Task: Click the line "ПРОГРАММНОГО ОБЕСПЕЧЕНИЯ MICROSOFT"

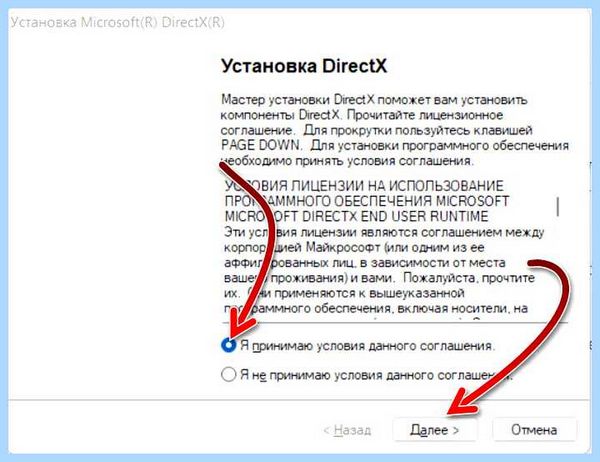Action: click(367, 201)
